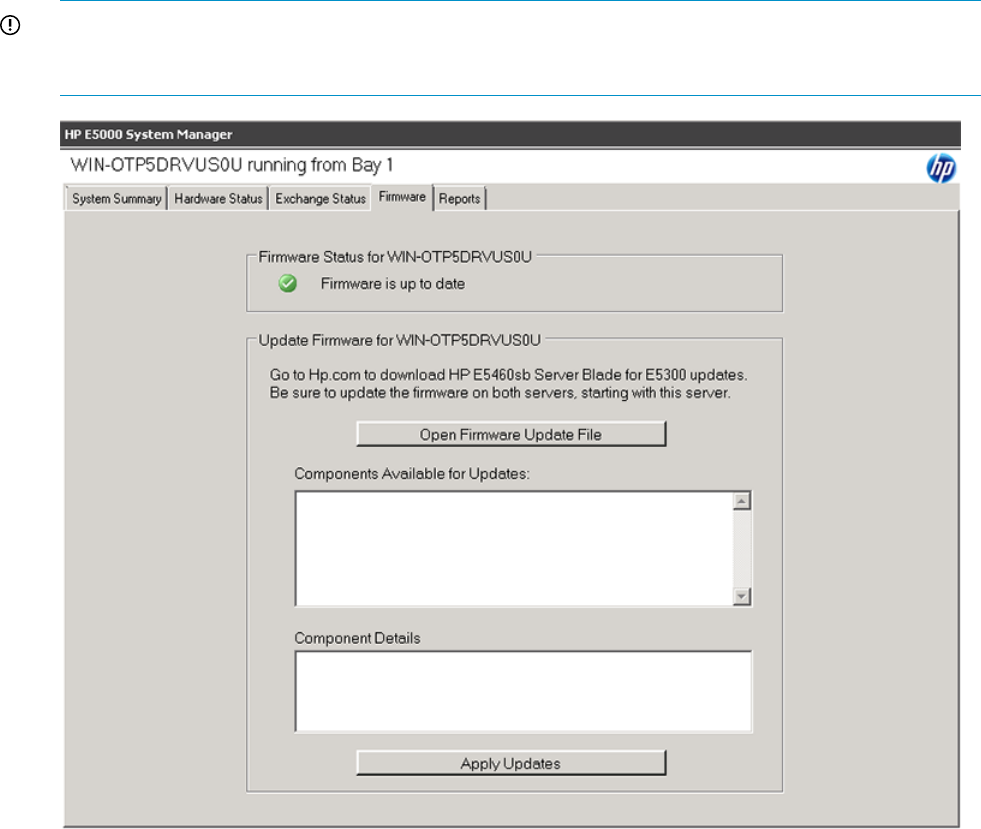Click the 'Go to Hp.com to download' instruction text
This screenshot has width=981, height=829.
[508, 375]
